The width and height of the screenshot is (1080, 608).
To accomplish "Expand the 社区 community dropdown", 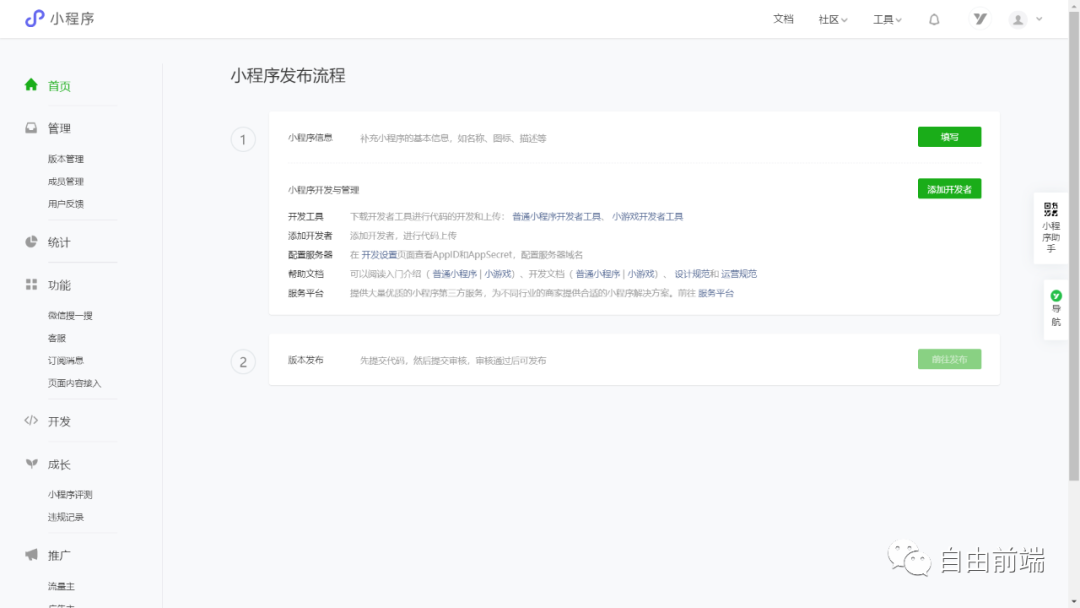I will tap(831, 18).
